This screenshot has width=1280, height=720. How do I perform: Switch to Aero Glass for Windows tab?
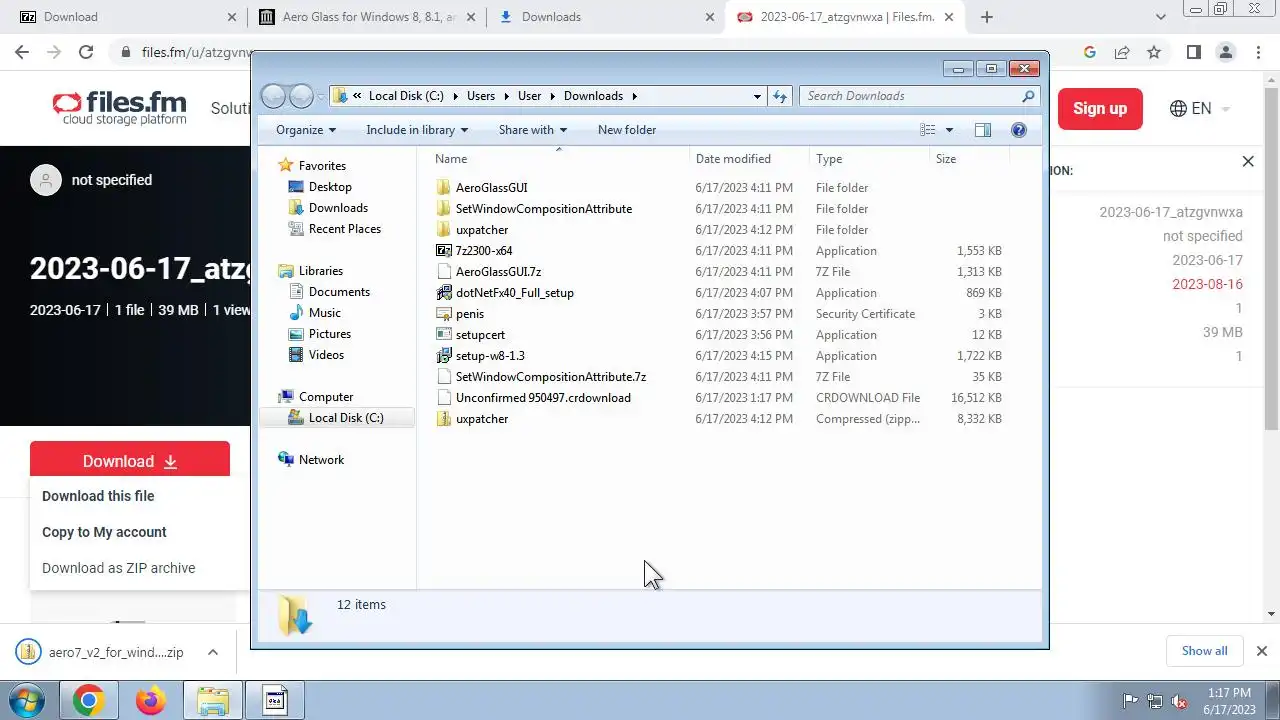(366, 17)
